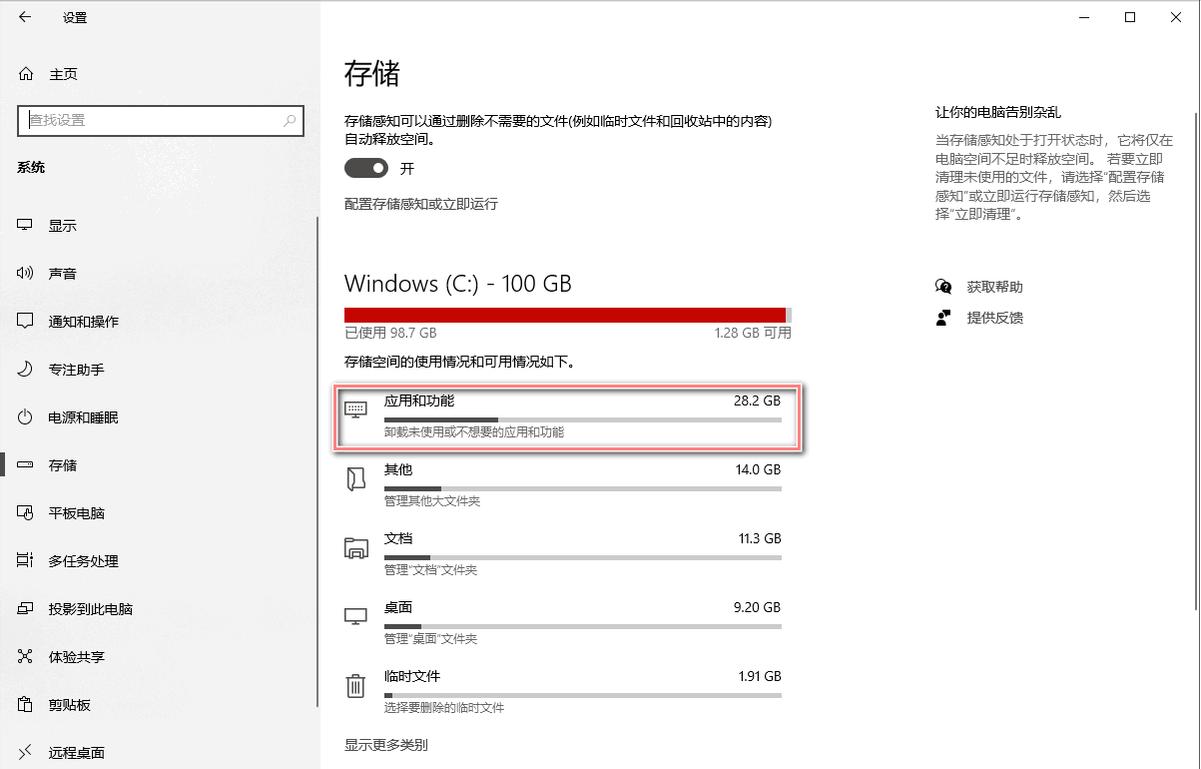Click the 查找设置 search box
This screenshot has width=1201, height=769.
(160, 121)
